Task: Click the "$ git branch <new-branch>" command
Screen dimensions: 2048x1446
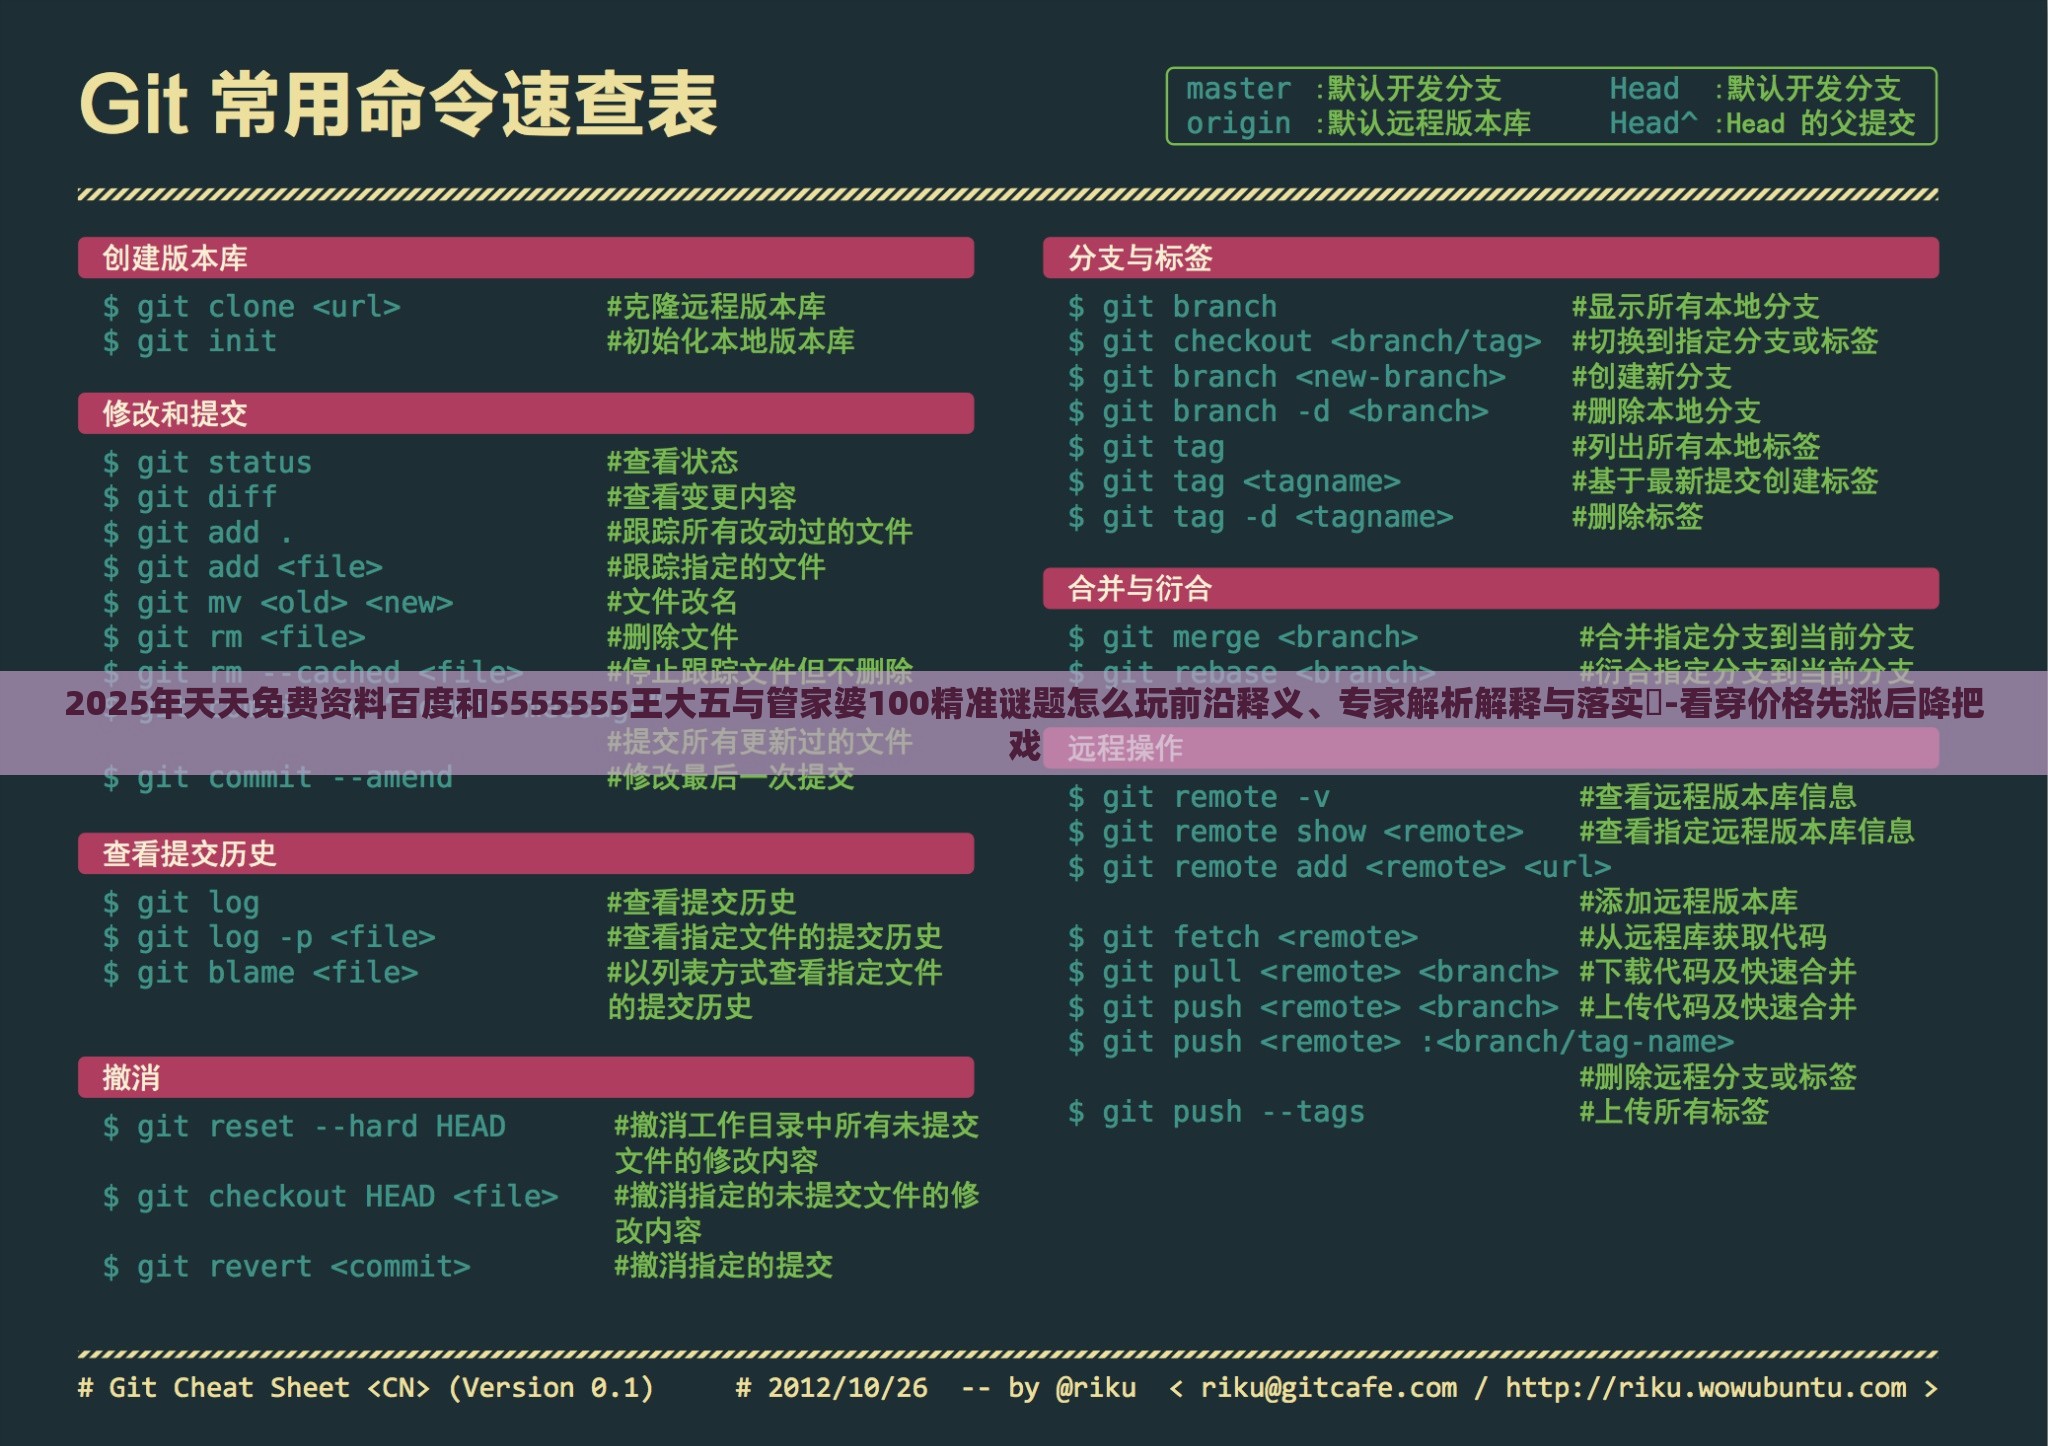Action: click(1286, 378)
